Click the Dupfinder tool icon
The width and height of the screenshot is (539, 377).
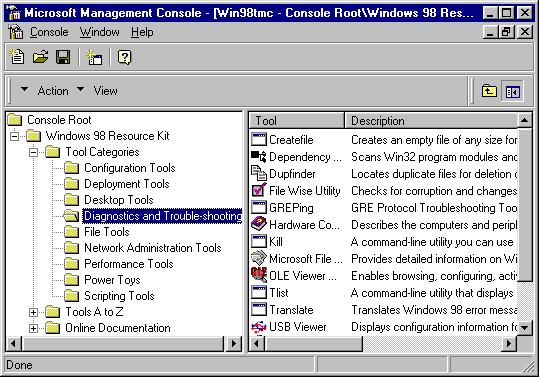click(259, 174)
